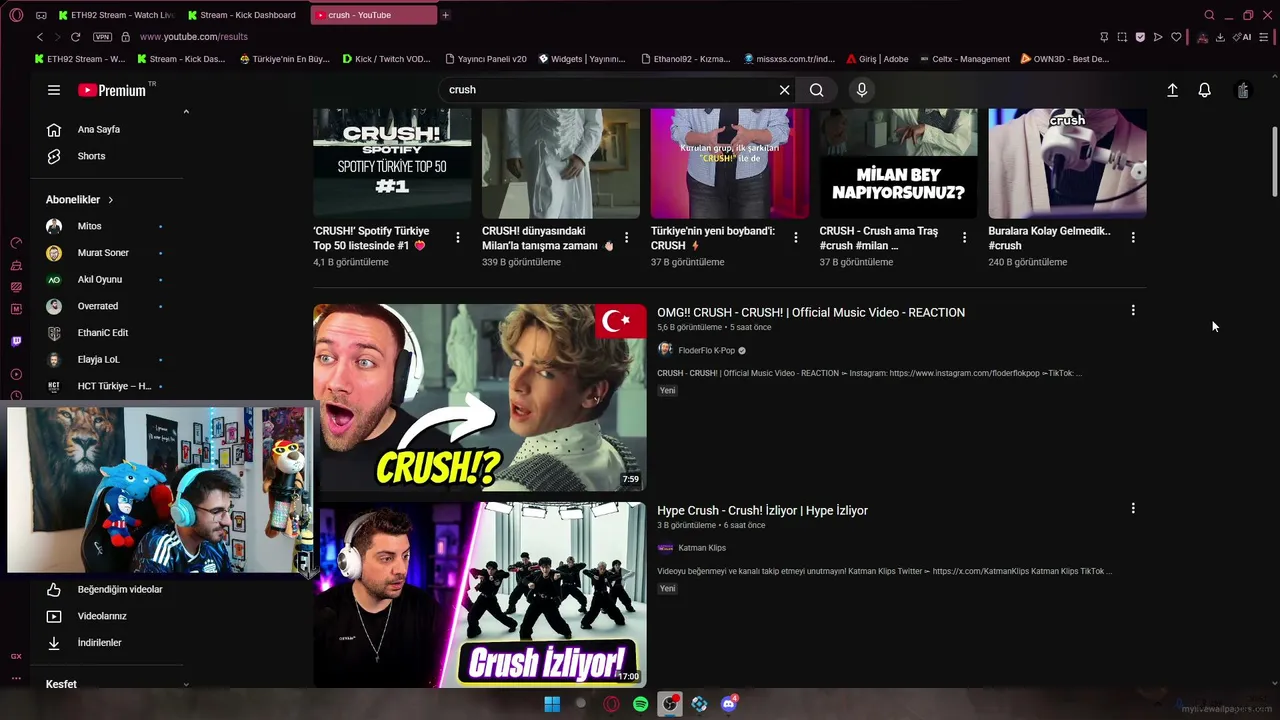This screenshot has height=720, width=1280.
Task: Open the OWN3D bookmark
Action: (1065, 59)
